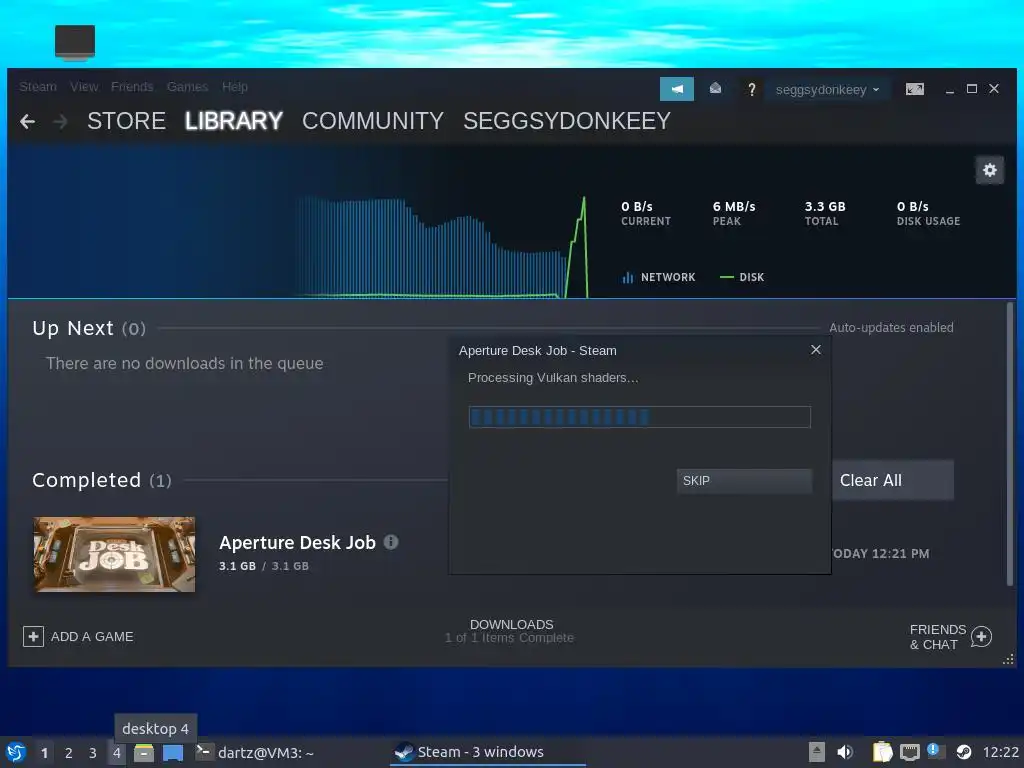The image size is (1024, 768).
Task: Go to the COMMUNITY tab
Action: 373,121
